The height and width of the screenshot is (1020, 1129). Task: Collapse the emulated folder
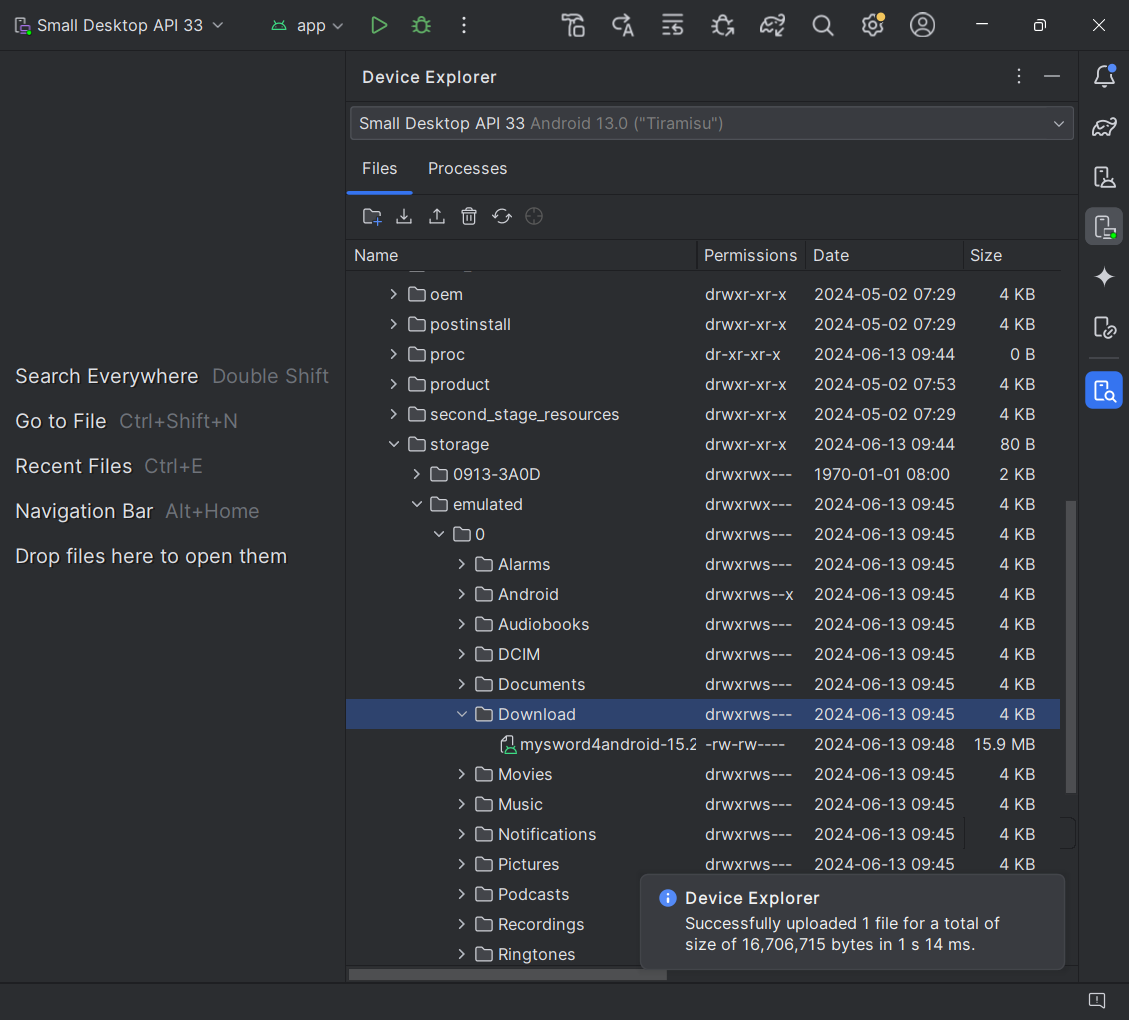[417, 505]
